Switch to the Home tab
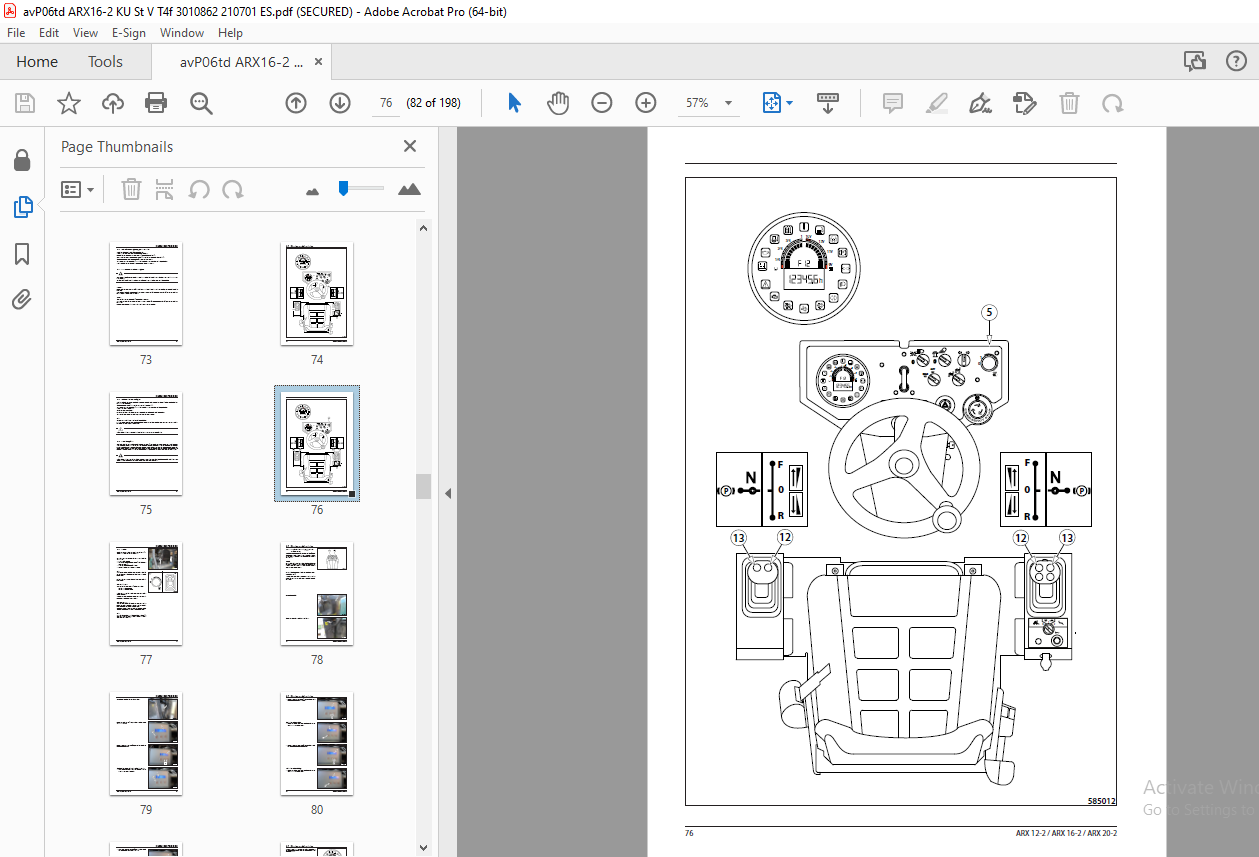1259x857 pixels. pos(37,62)
